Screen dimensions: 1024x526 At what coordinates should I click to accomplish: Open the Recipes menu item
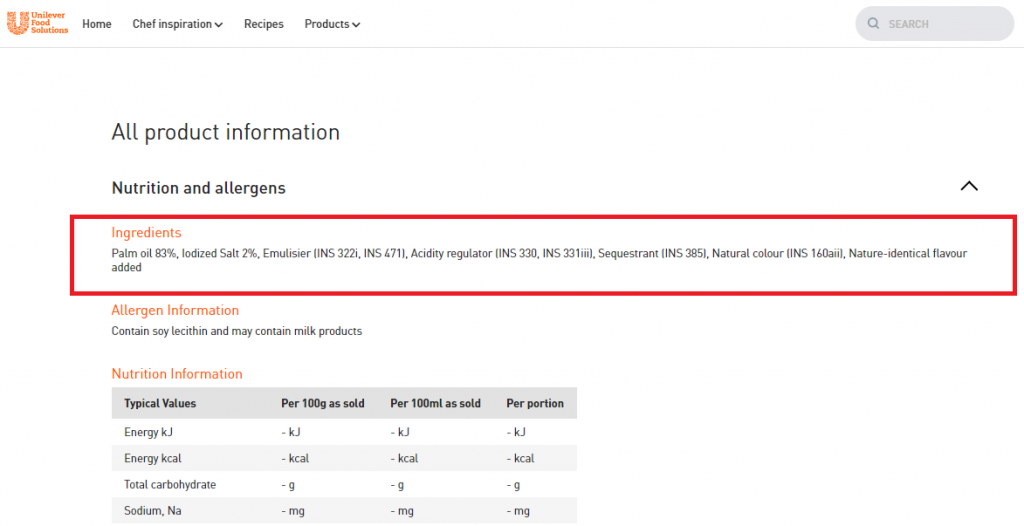click(x=264, y=24)
